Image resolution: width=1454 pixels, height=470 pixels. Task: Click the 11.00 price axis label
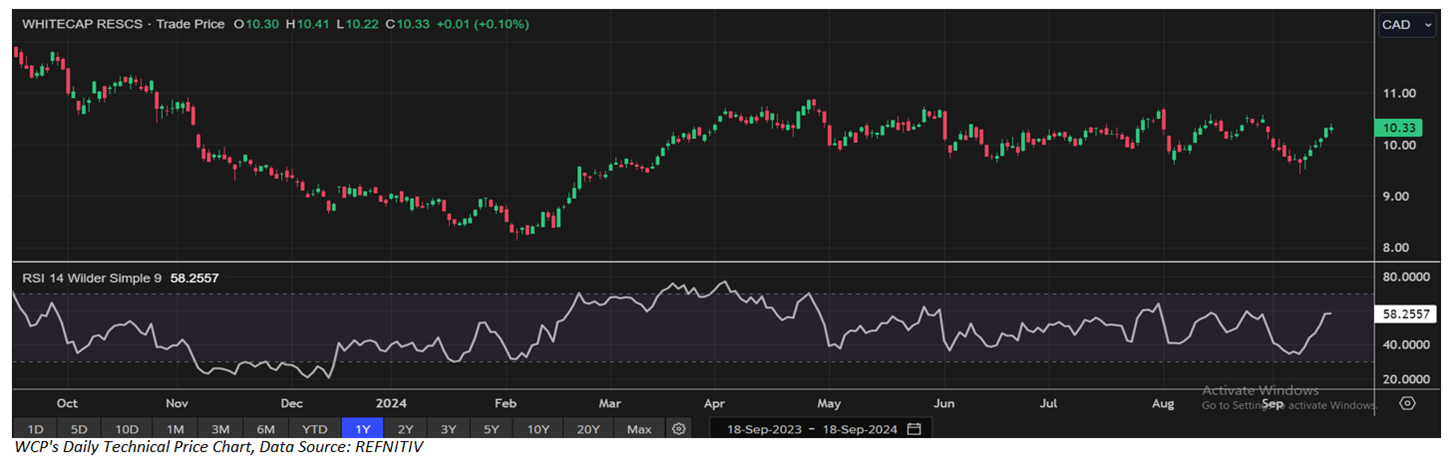(x=1398, y=93)
